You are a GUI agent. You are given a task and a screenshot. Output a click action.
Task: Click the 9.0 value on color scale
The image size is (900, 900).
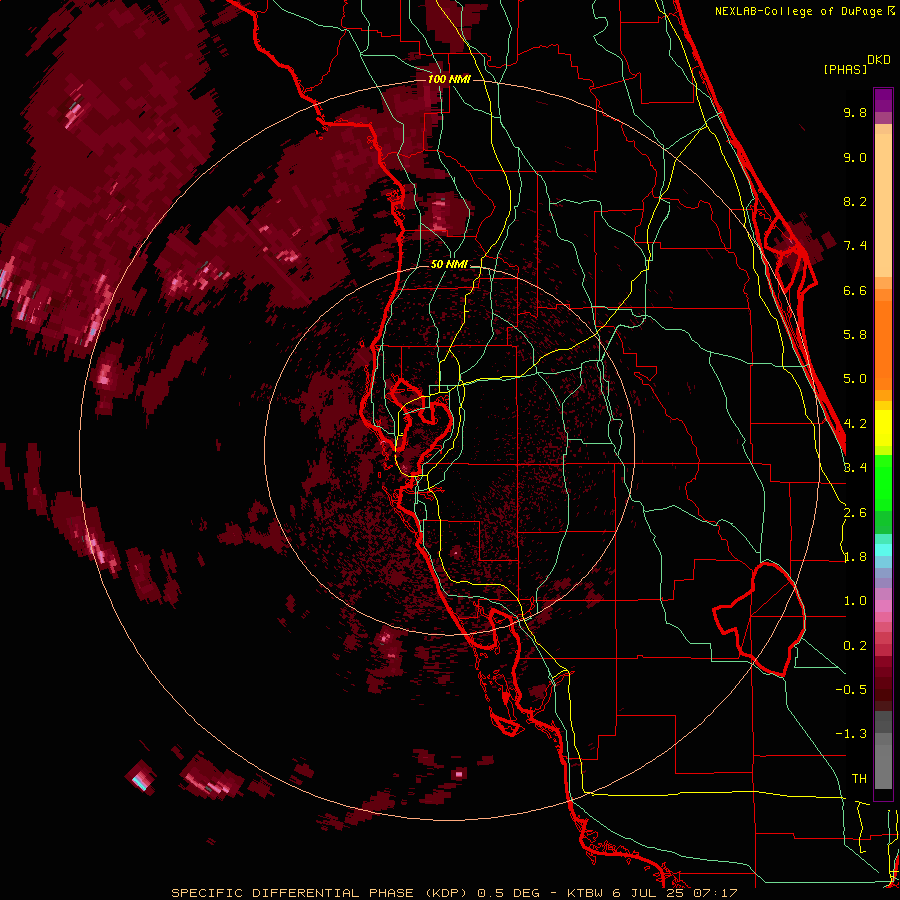tap(855, 157)
